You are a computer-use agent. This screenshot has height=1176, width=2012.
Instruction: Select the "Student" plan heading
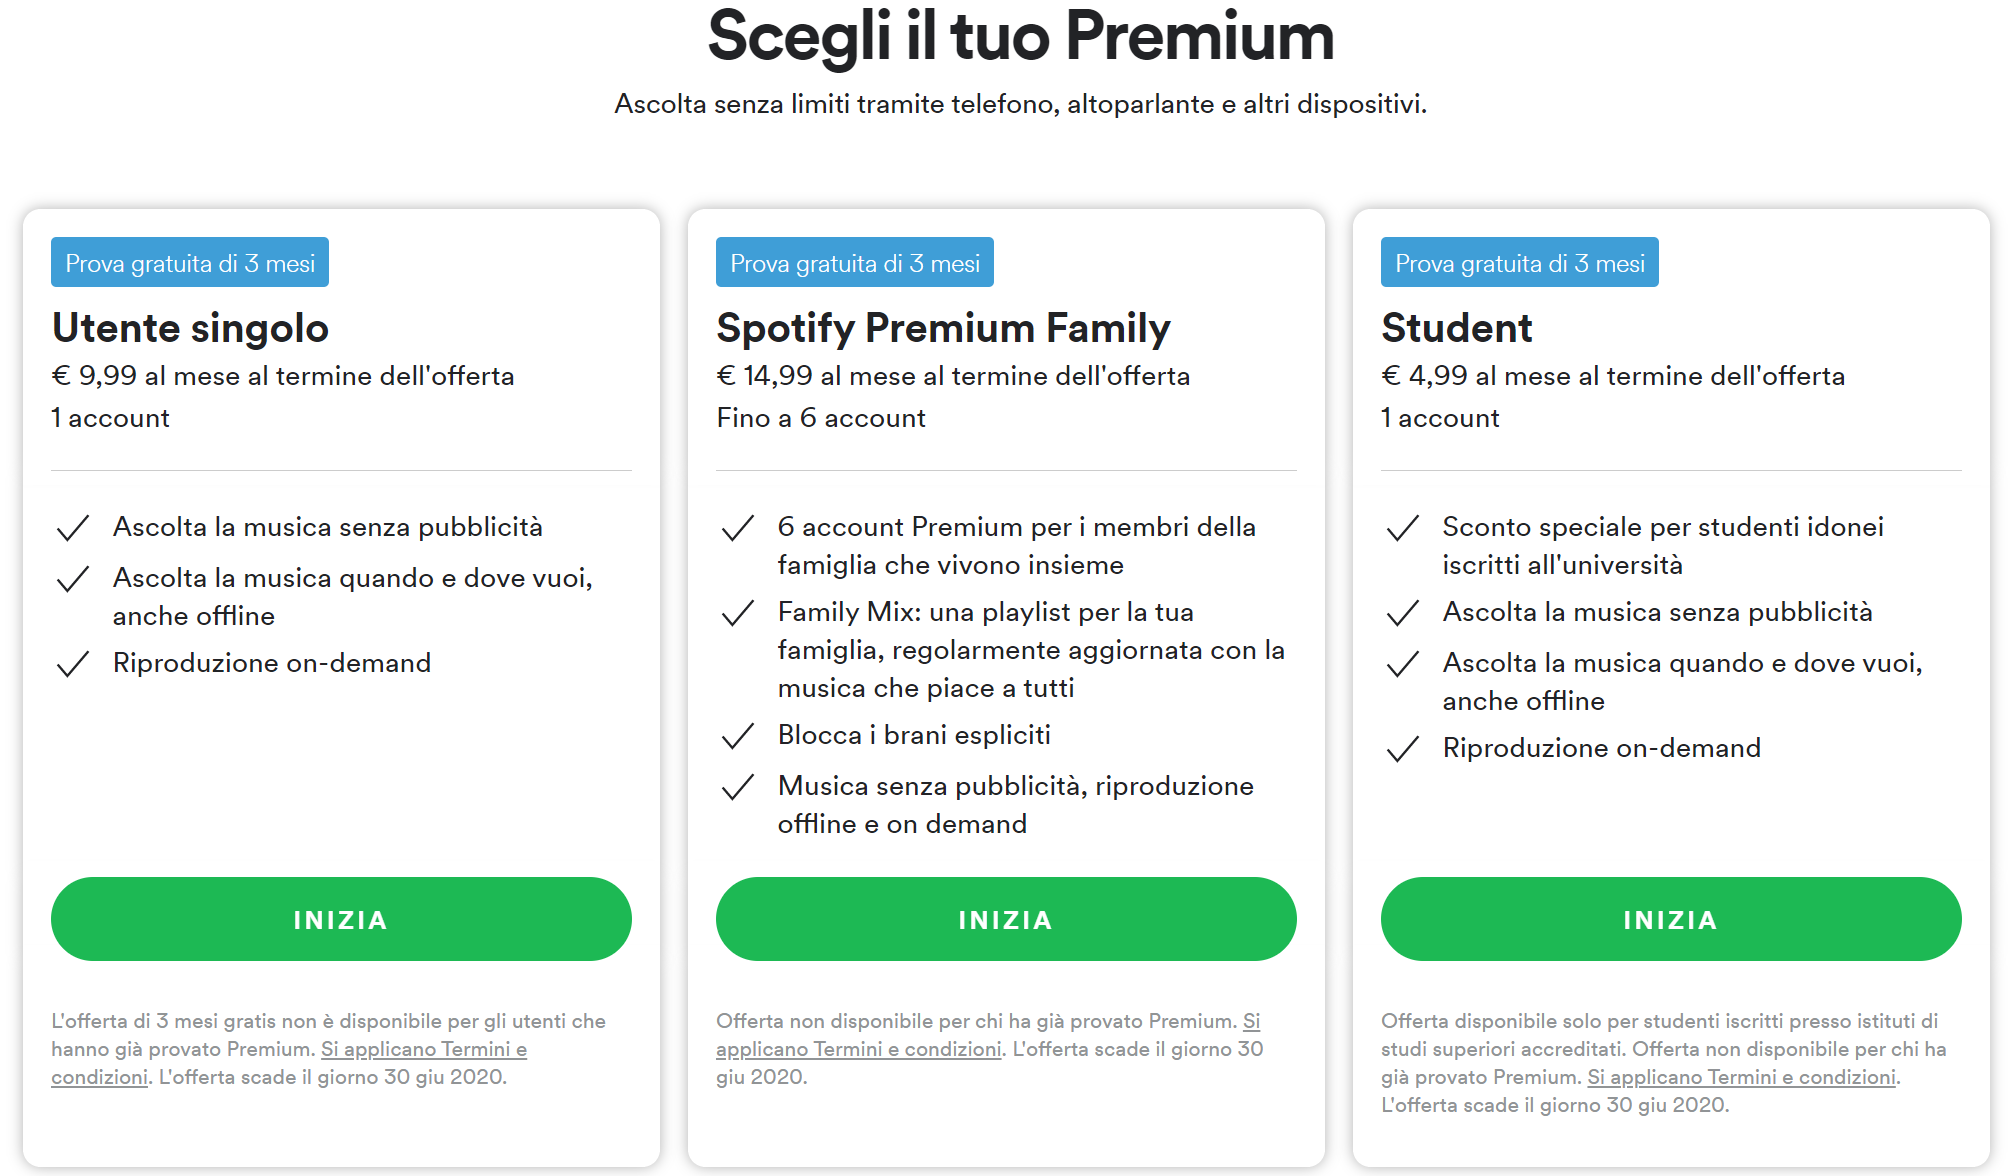1456,328
